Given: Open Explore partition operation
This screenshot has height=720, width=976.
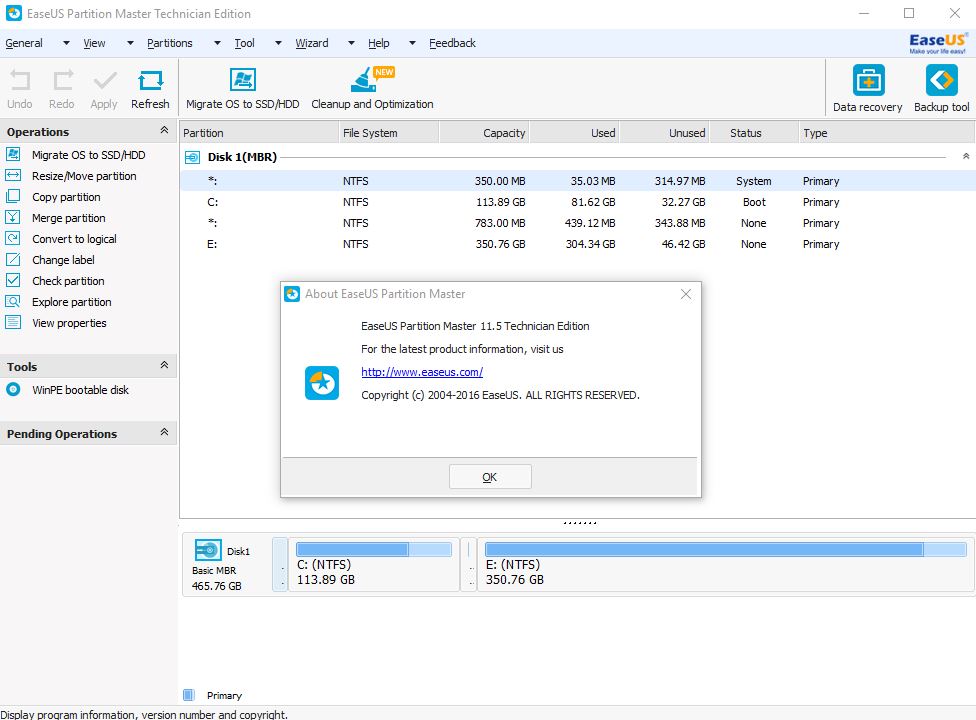Looking at the screenshot, I should 72,302.
